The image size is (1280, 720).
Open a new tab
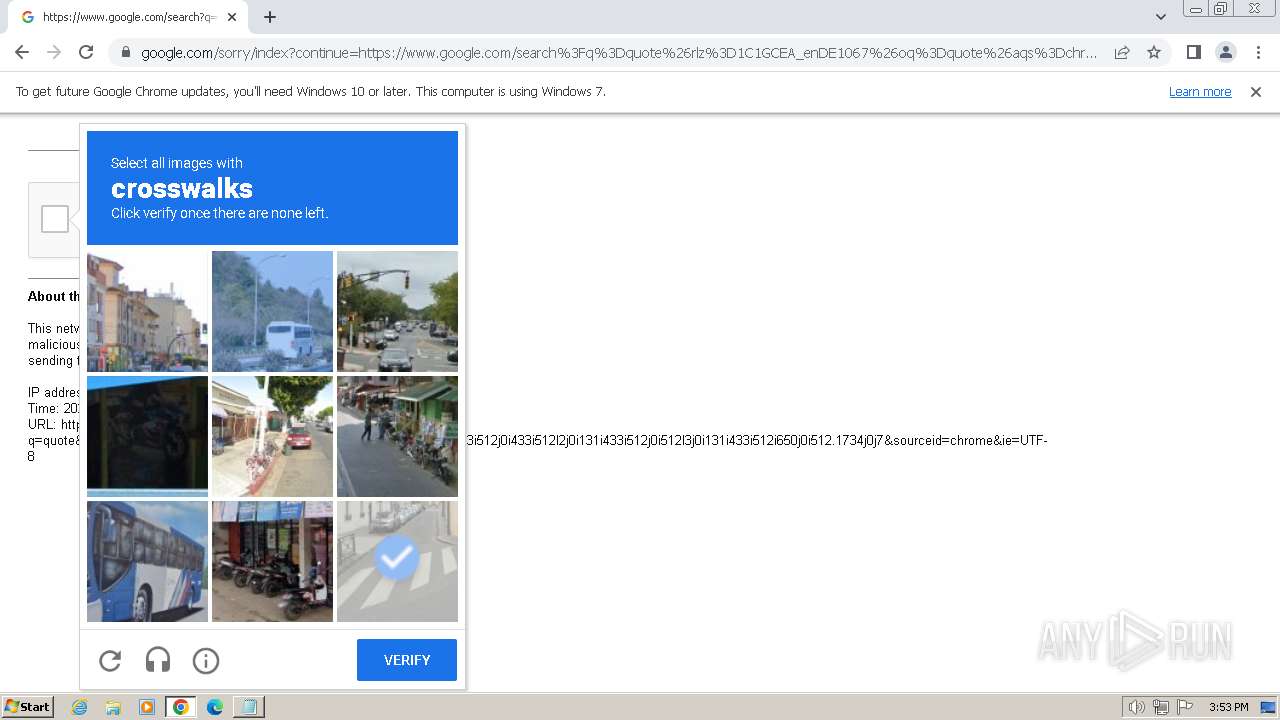click(270, 17)
